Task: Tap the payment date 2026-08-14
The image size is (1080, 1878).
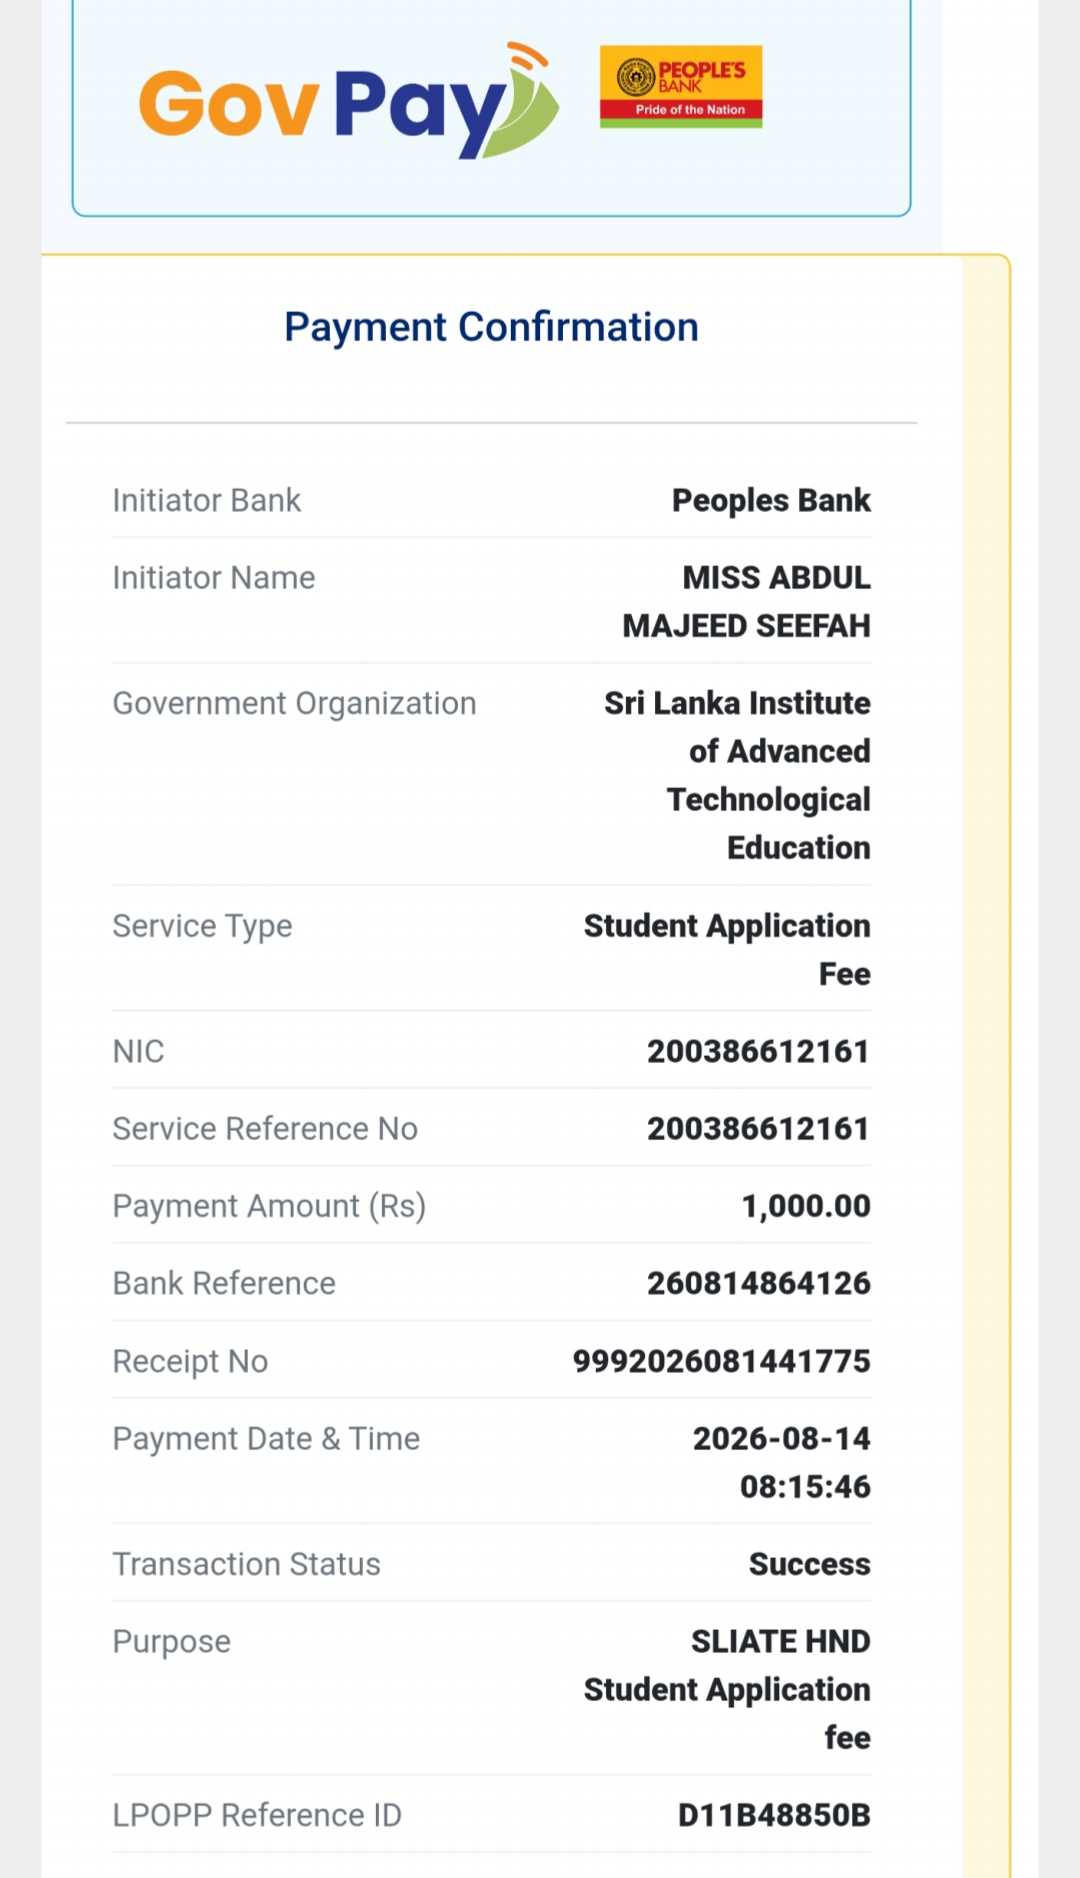Action: 782,1438
